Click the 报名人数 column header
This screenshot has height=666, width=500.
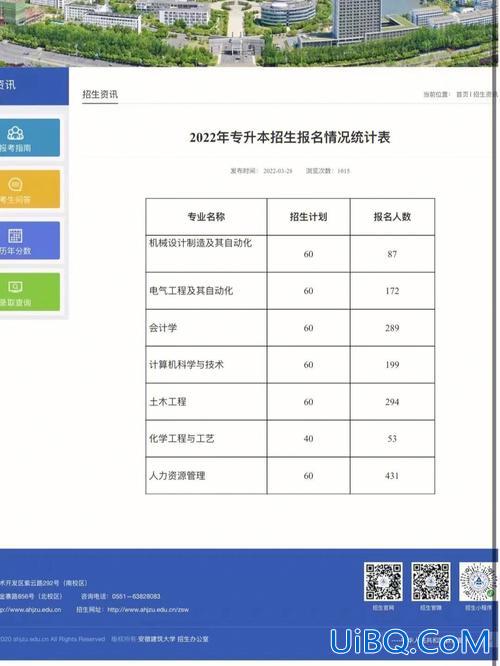point(392,217)
